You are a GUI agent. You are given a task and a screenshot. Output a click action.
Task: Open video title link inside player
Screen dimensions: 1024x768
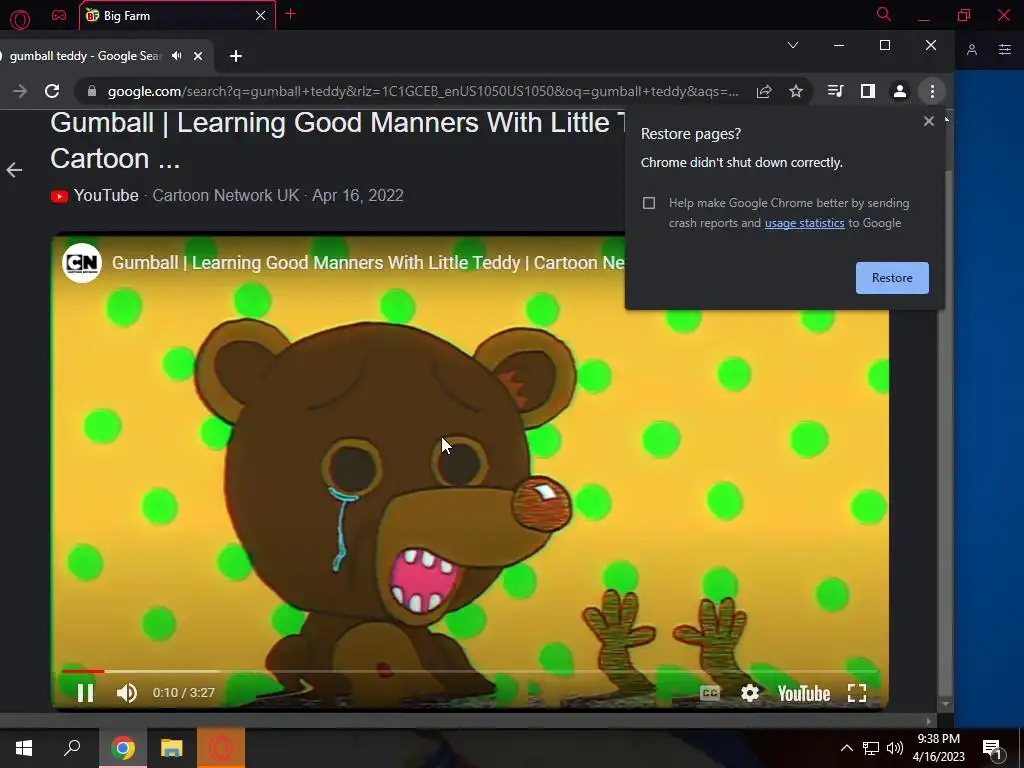click(x=368, y=263)
